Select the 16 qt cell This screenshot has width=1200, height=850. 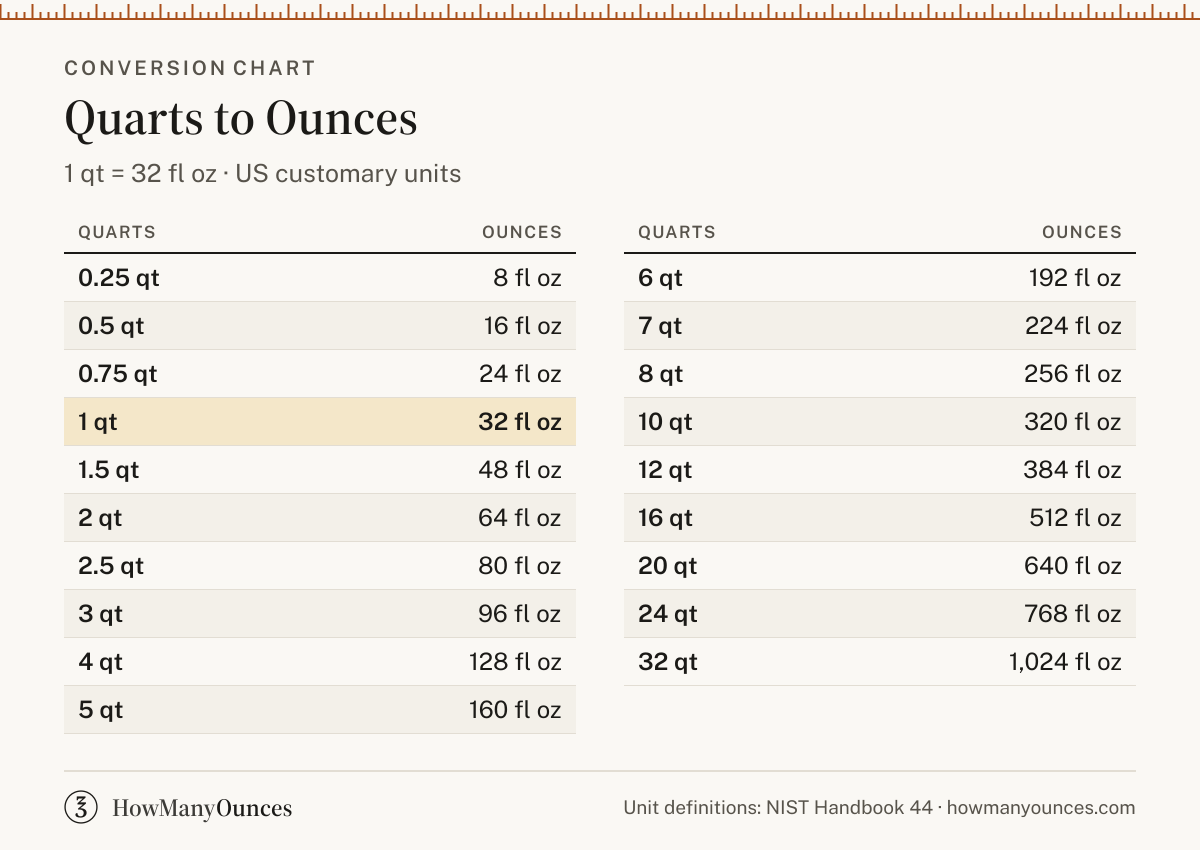[x=665, y=518]
